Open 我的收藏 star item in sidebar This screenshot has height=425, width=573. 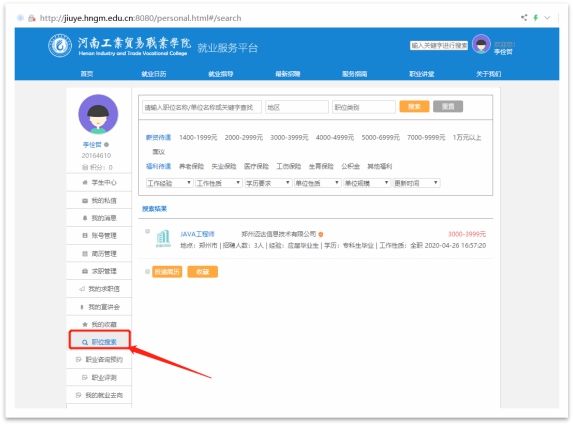click(x=99, y=325)
